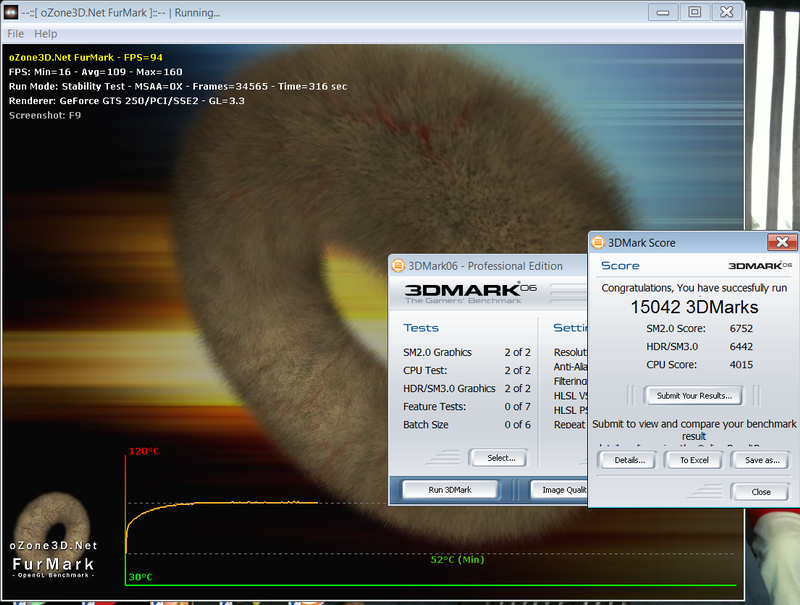The image size is (800, 605).
Task: Open the File menu in FurMark
Action: (15, 34)
